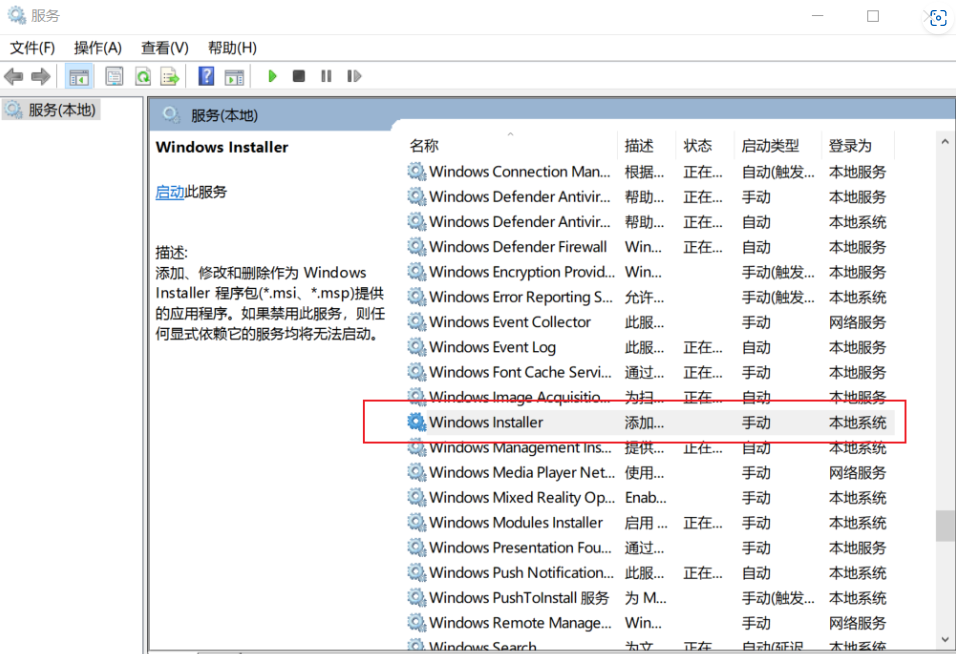Click the gear icon of Windows Installer
Image resolution: width=956 pixels, height=654 pixels.
[417, 422]
